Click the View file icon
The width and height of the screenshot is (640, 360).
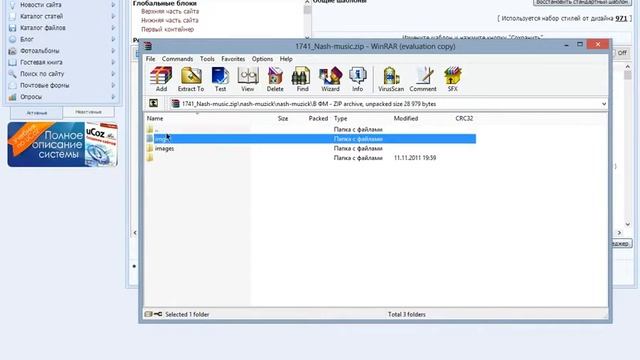pyautogui.click(x=247, y=79)
